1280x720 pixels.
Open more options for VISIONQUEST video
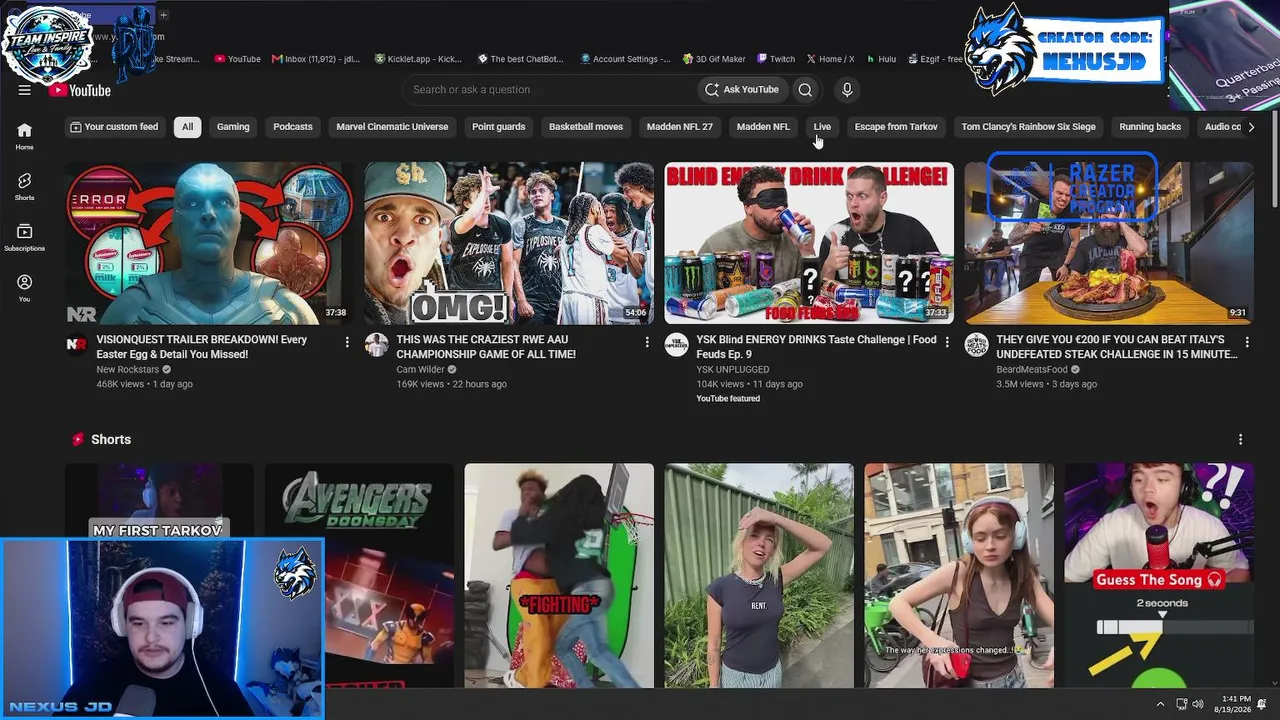point(347,342)
